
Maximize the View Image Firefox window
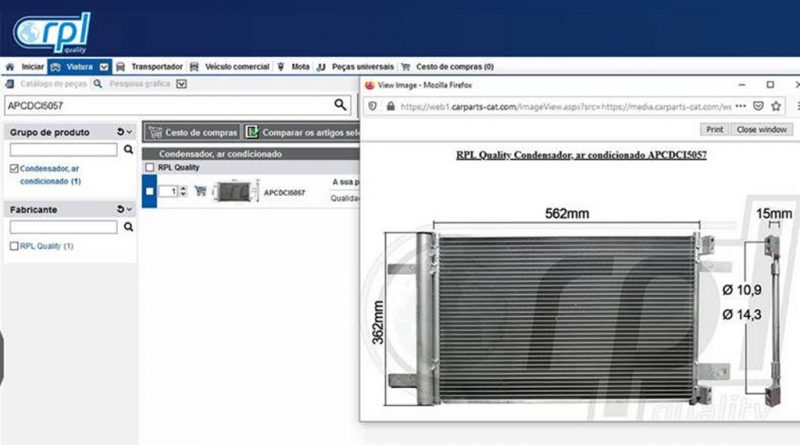coord(770,85)
